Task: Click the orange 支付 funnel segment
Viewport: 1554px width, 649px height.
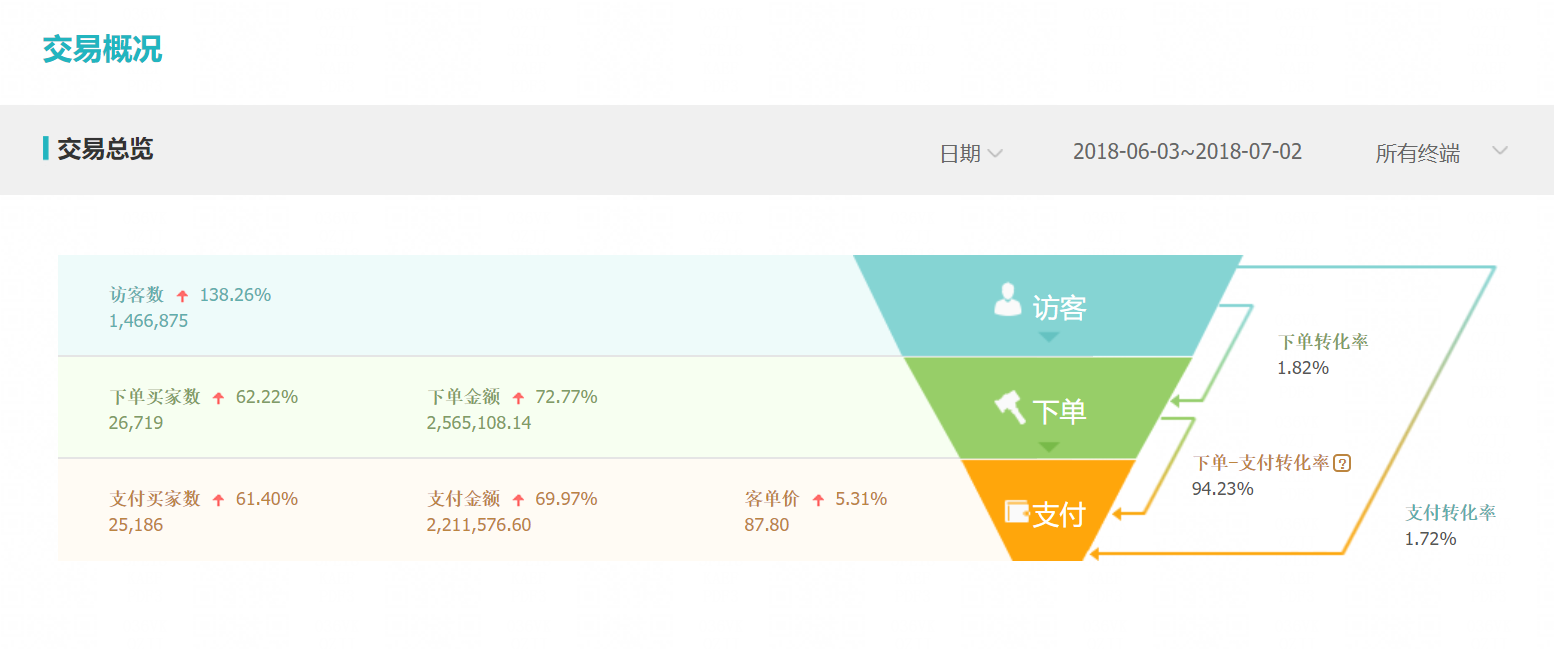Action: tap(1048, 509)
